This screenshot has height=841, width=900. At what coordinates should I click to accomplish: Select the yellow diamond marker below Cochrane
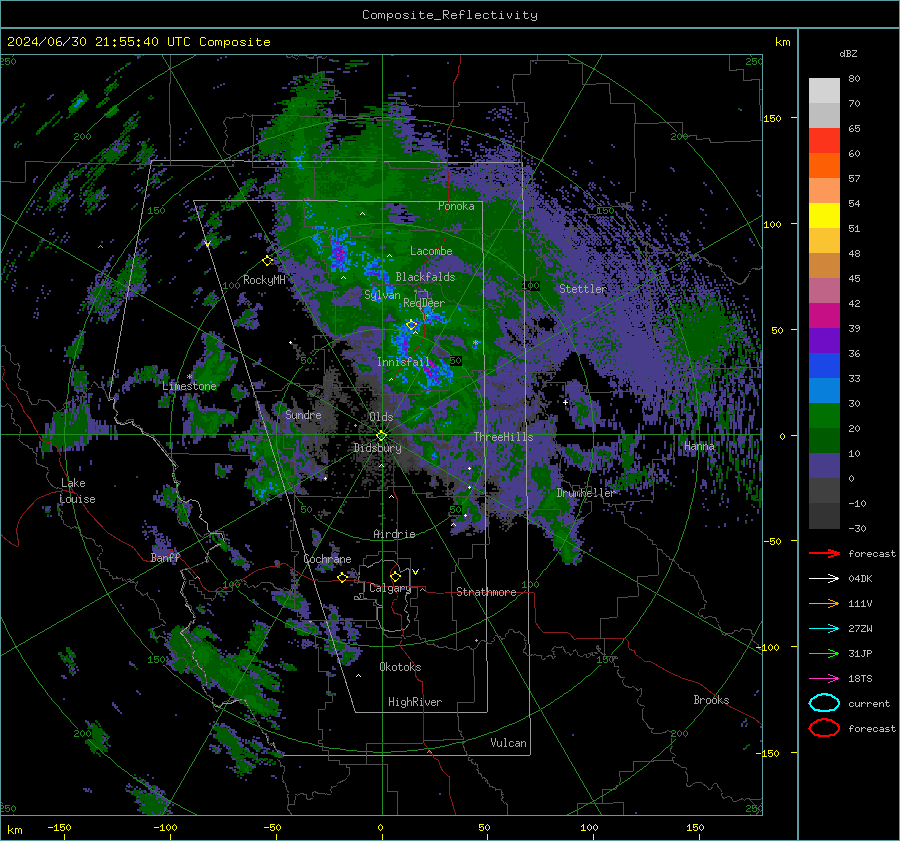coord(342,577)
